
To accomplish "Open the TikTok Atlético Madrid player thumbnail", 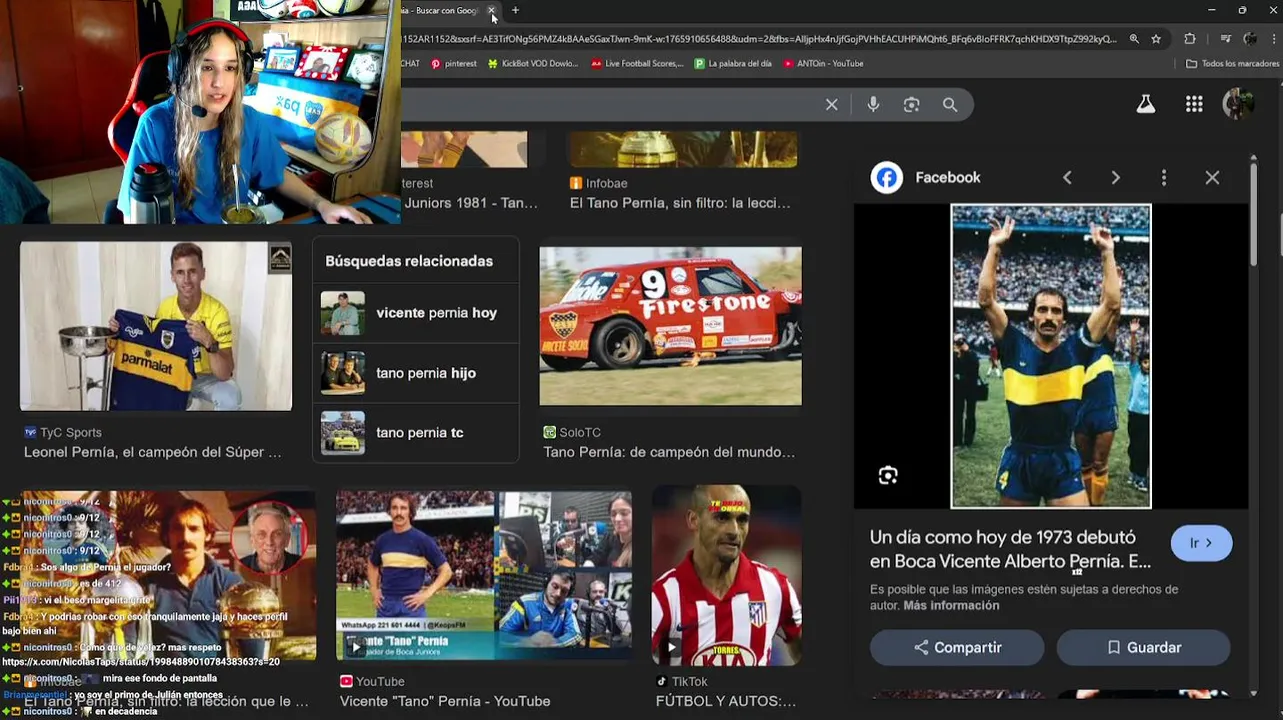I will (x=726, y=576).
